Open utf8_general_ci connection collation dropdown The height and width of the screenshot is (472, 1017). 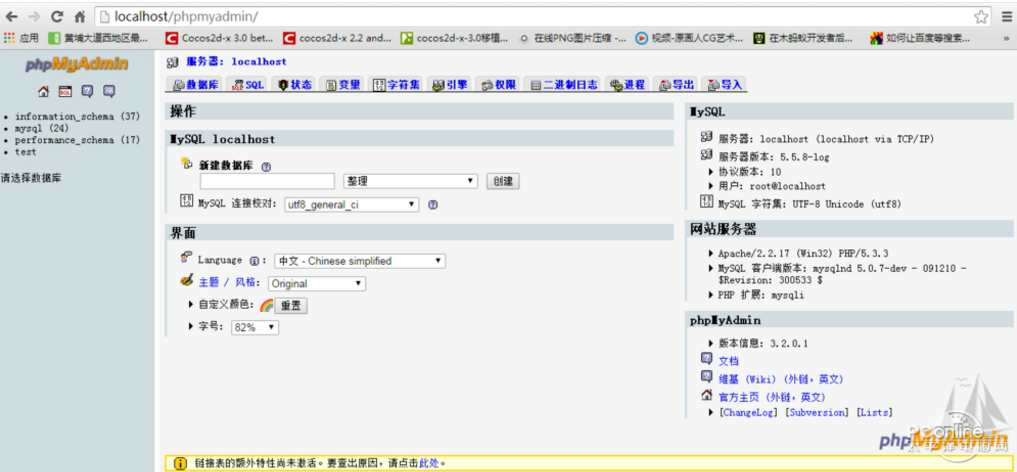pos(352,205)
